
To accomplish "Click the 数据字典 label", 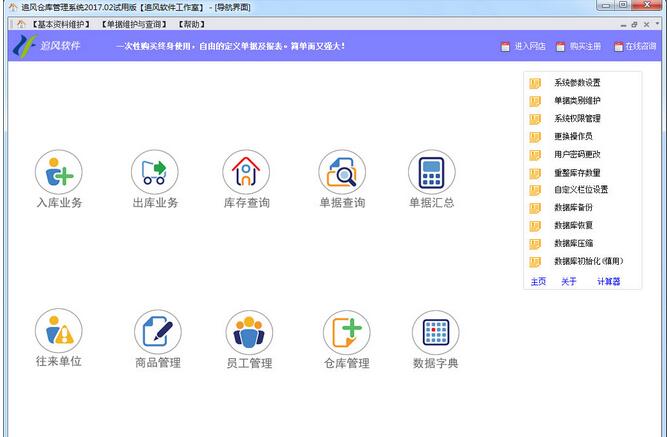I will pos(436,363).
